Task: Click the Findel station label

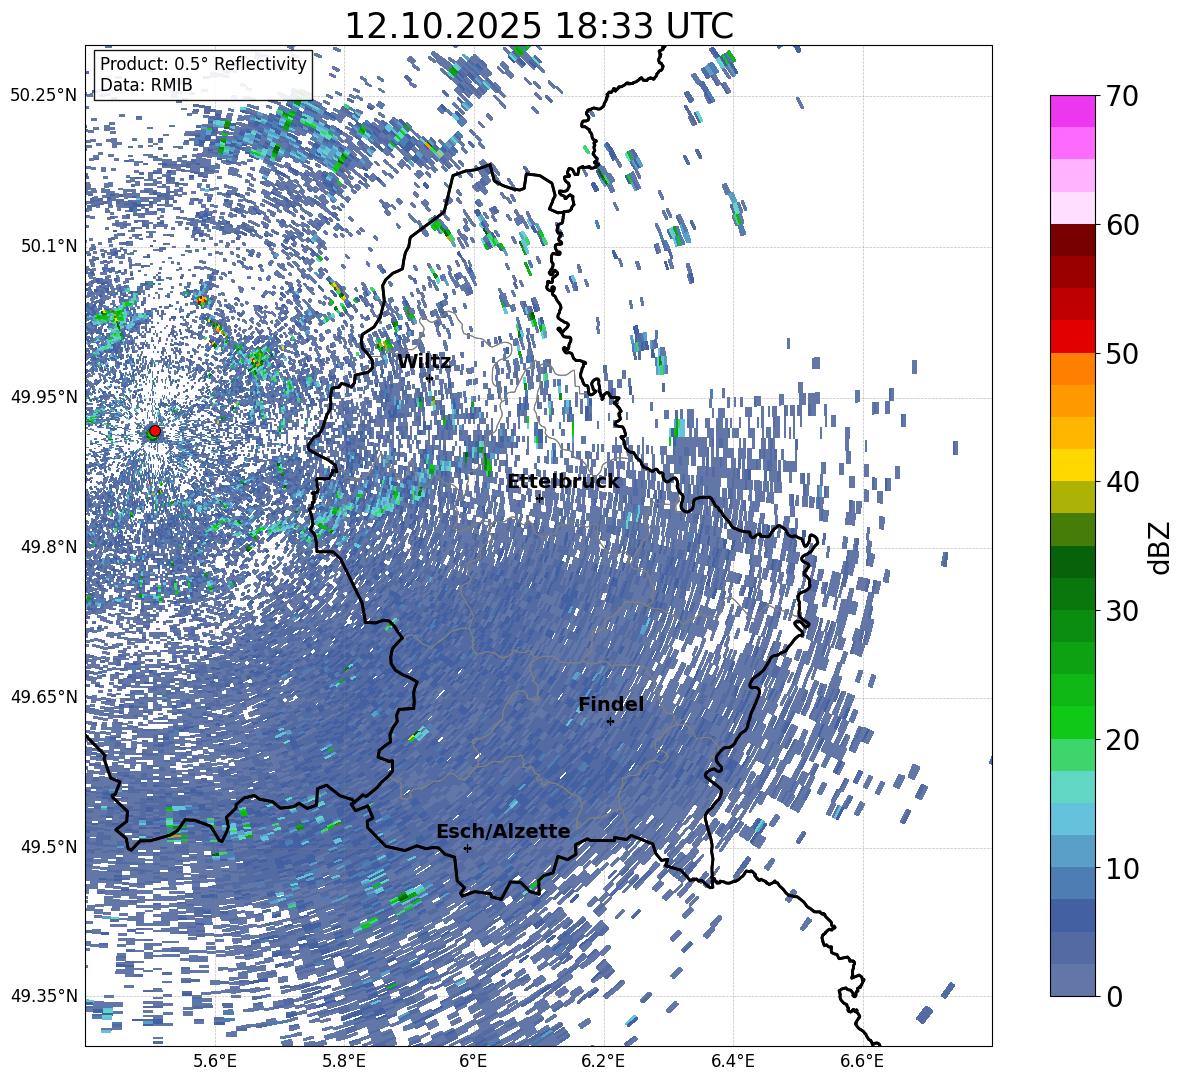Action: 611,704
